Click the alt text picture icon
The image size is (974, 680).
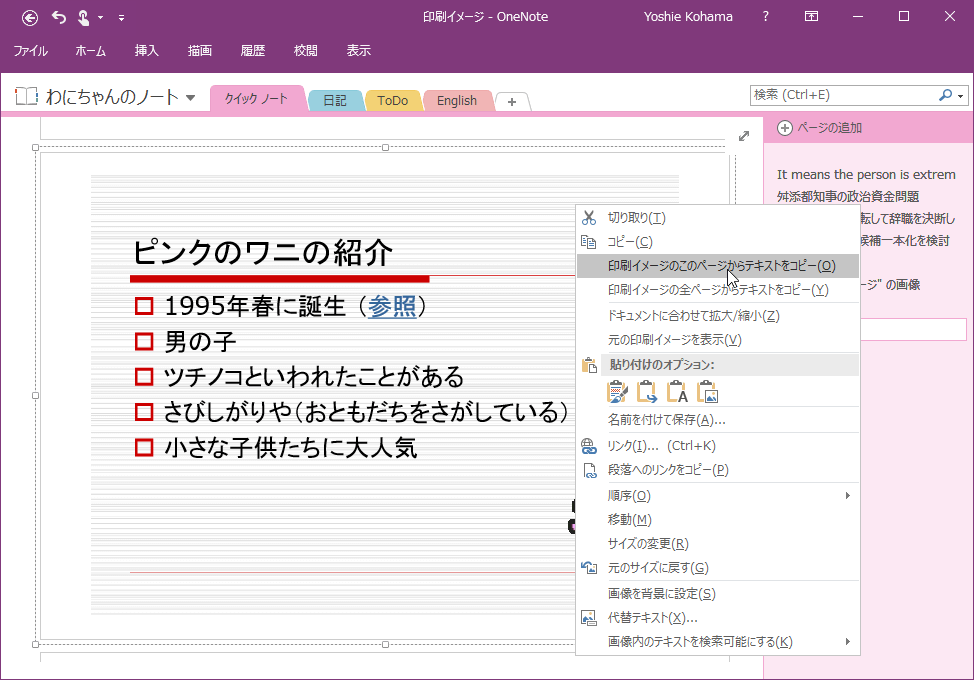coord(588,618)
